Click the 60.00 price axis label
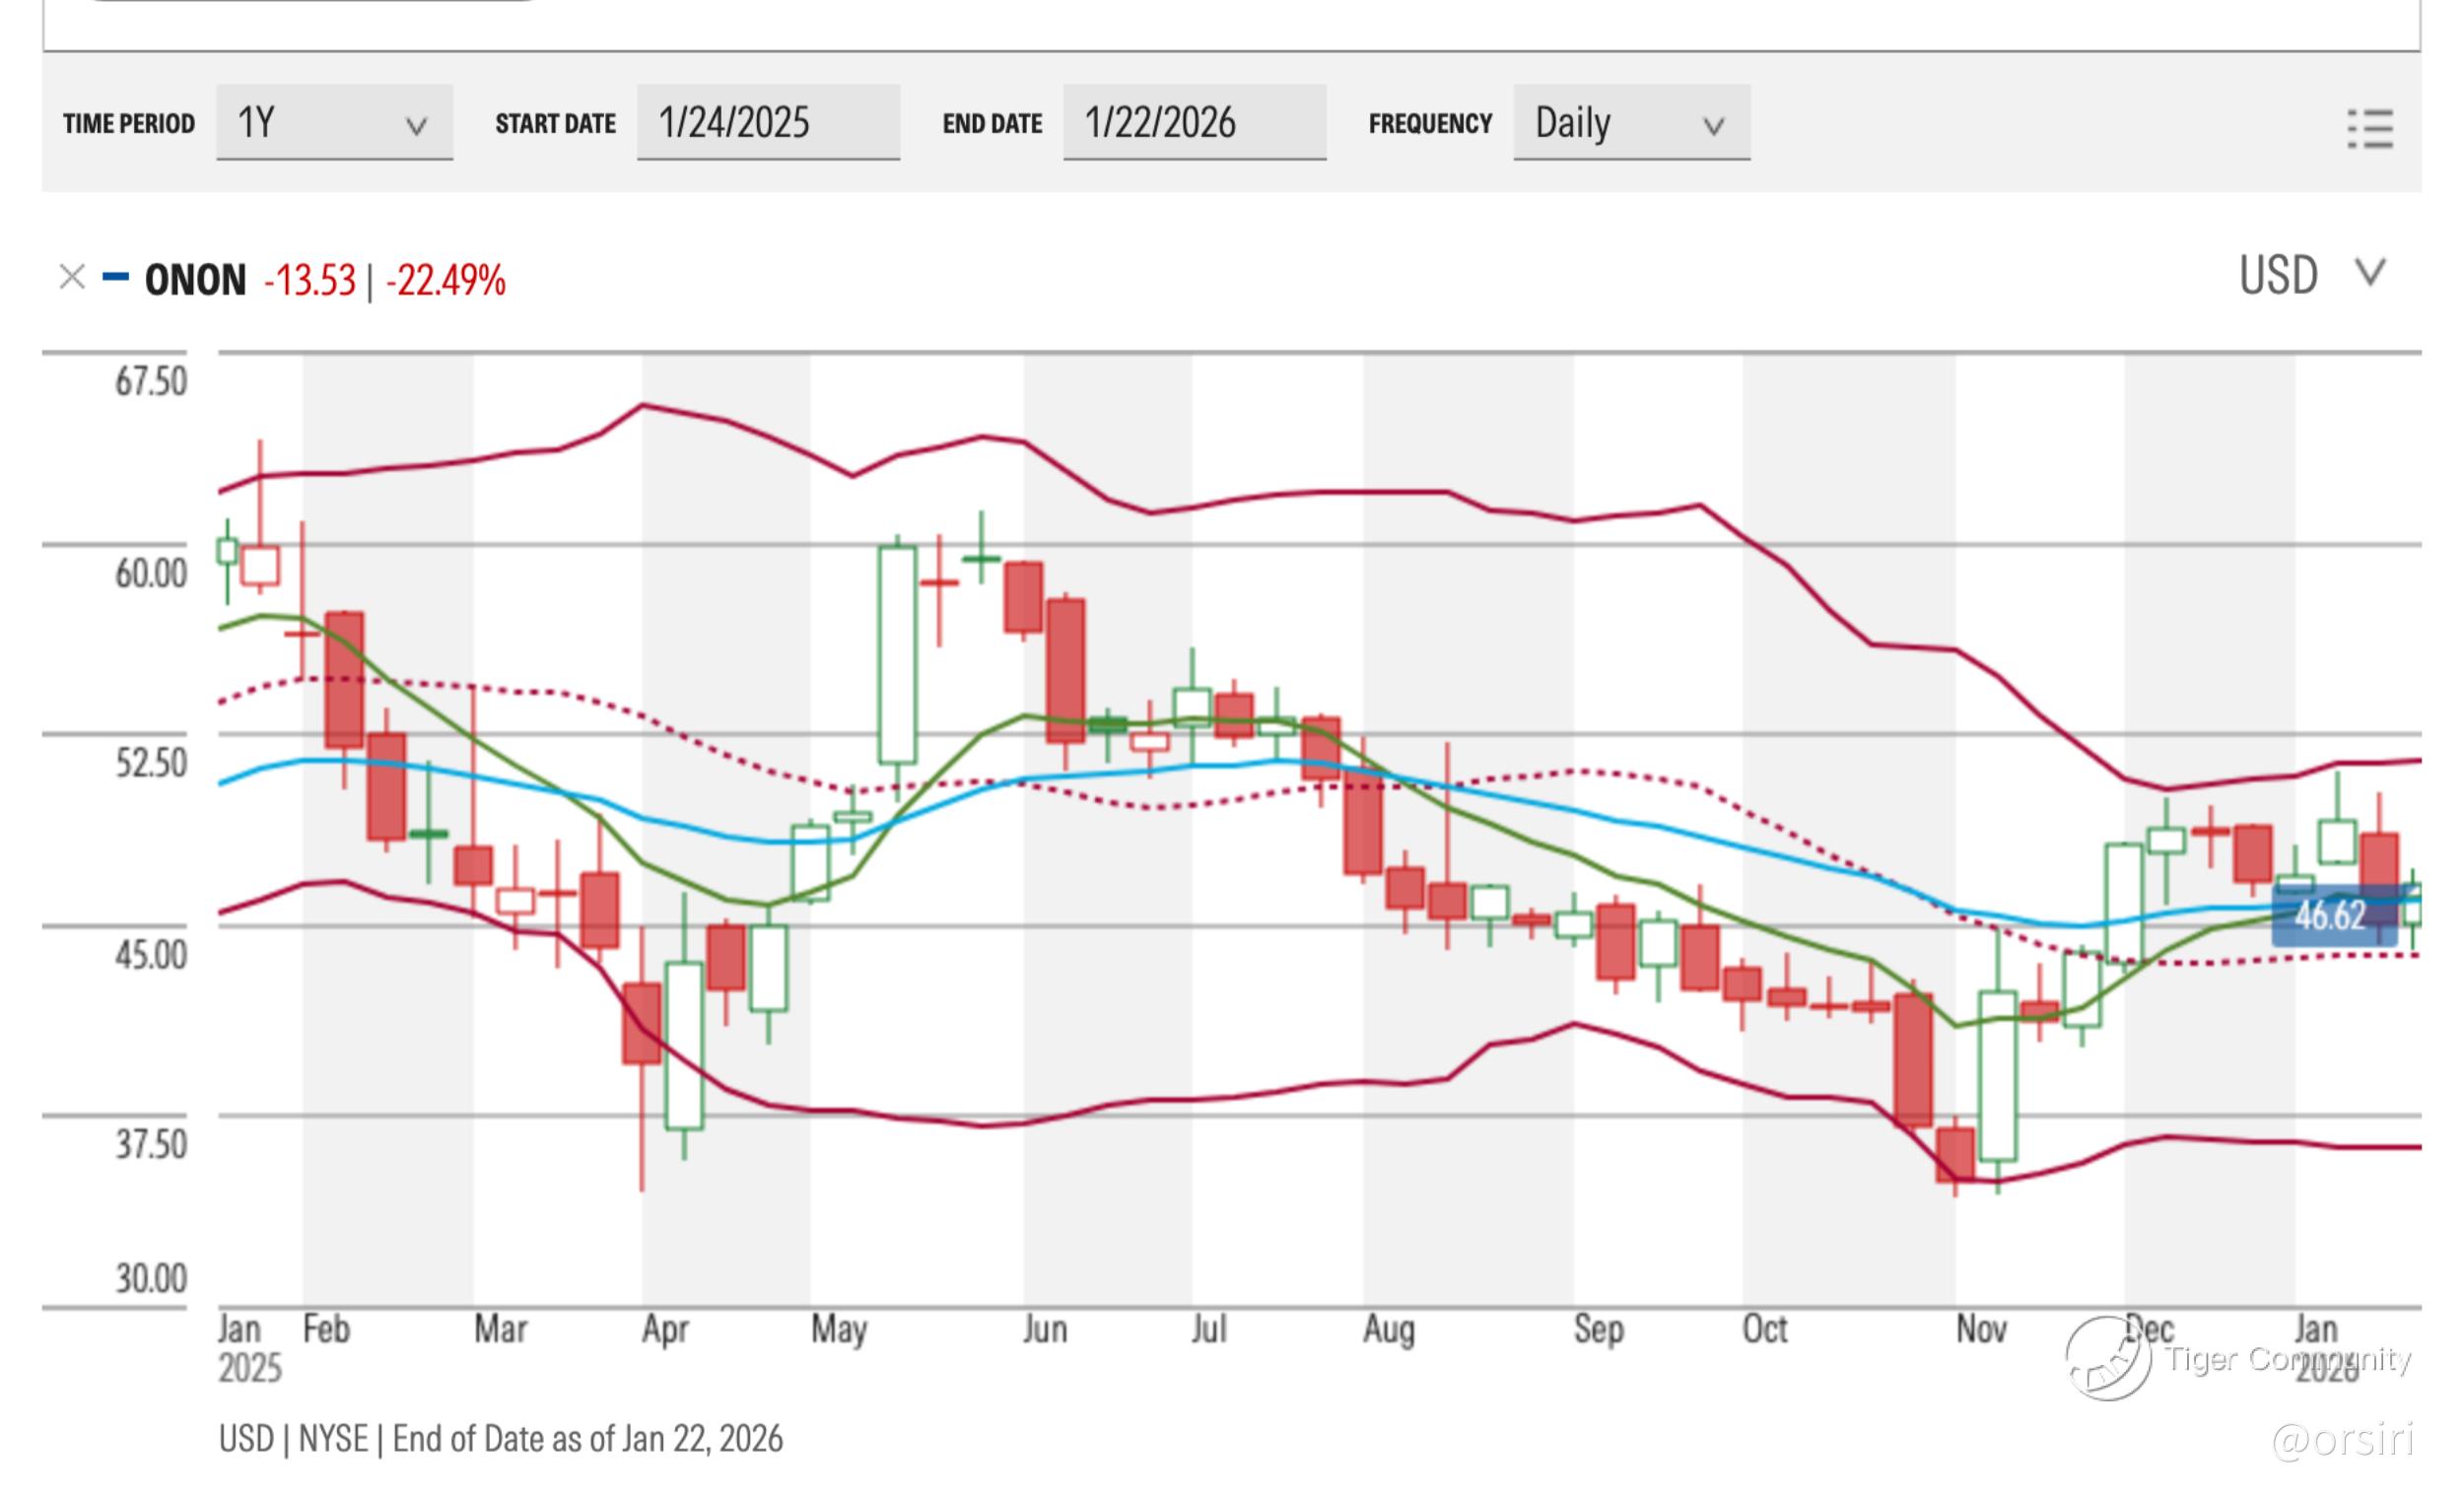 pos(150,573)
